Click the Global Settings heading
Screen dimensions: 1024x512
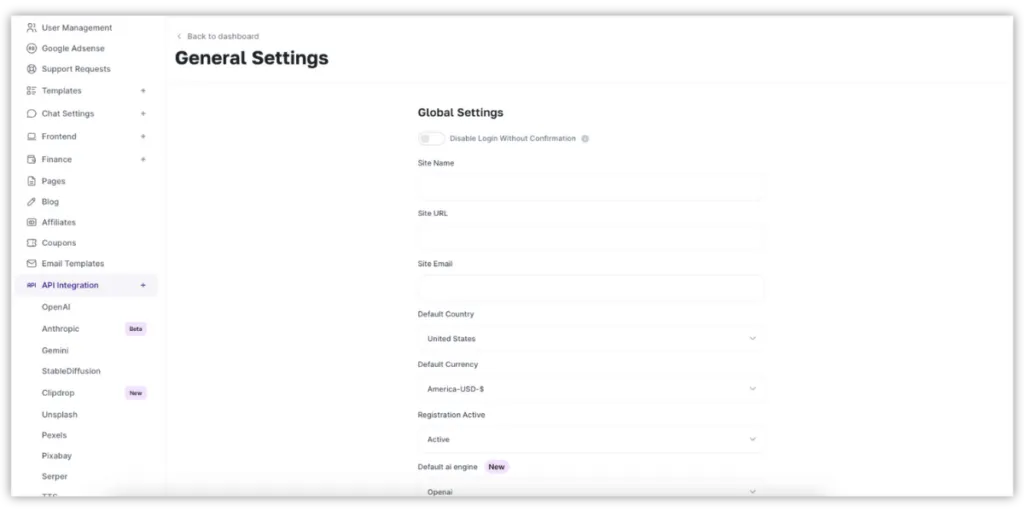click(x=460, y=112)
